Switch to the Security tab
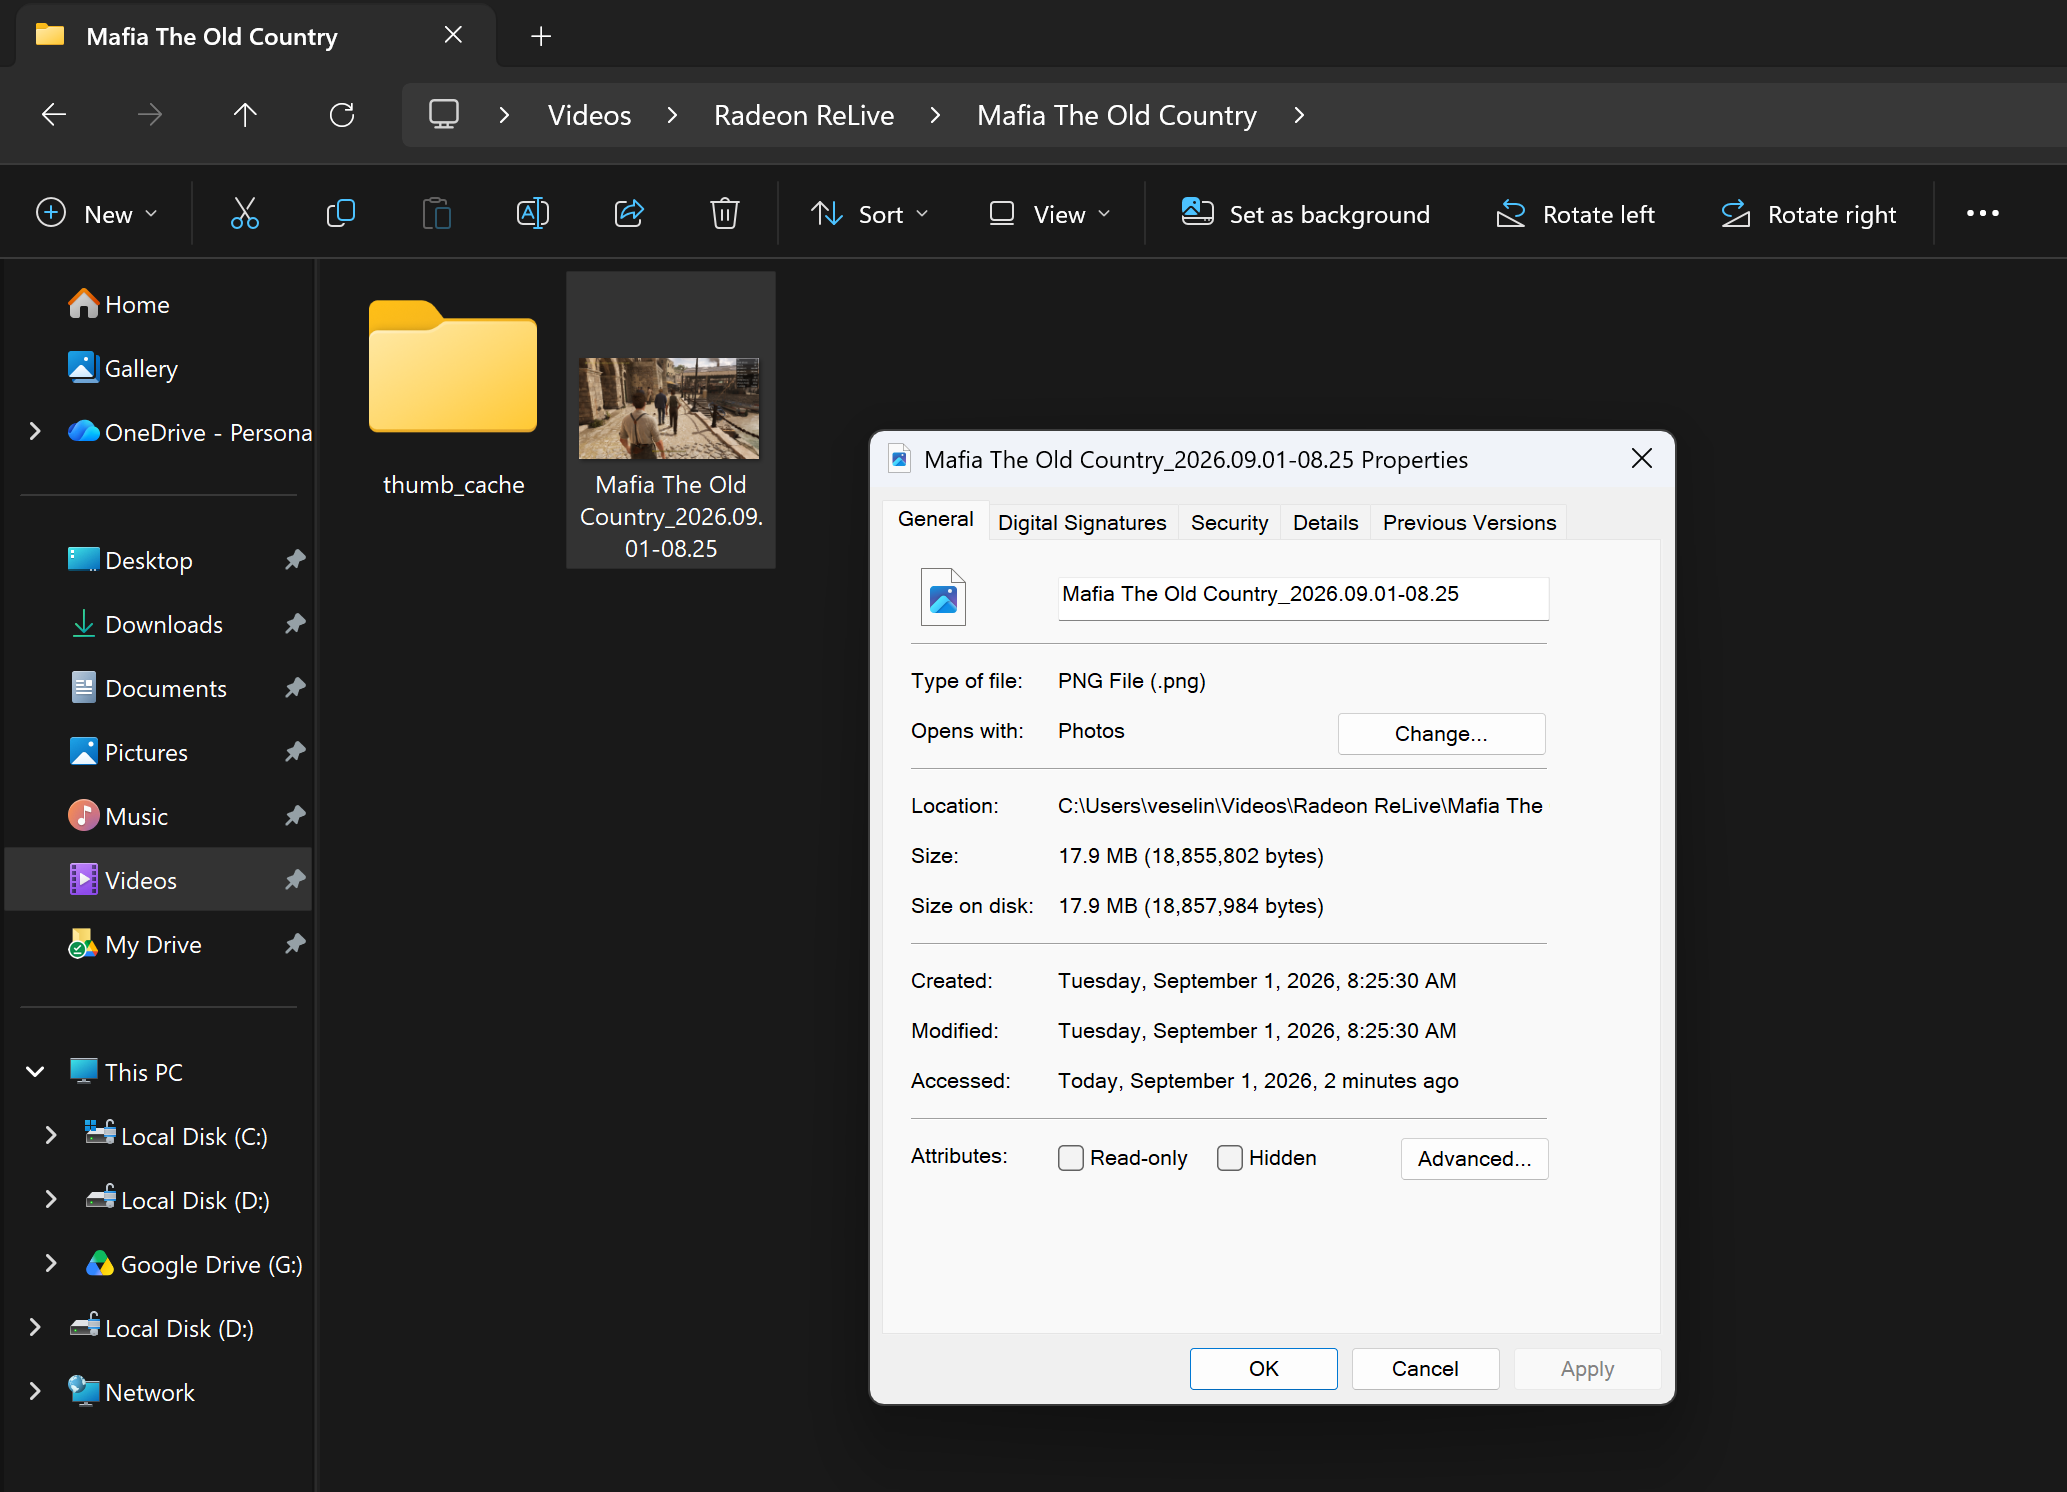The image size is (2067, 1492). click(x=1230, y=523)
